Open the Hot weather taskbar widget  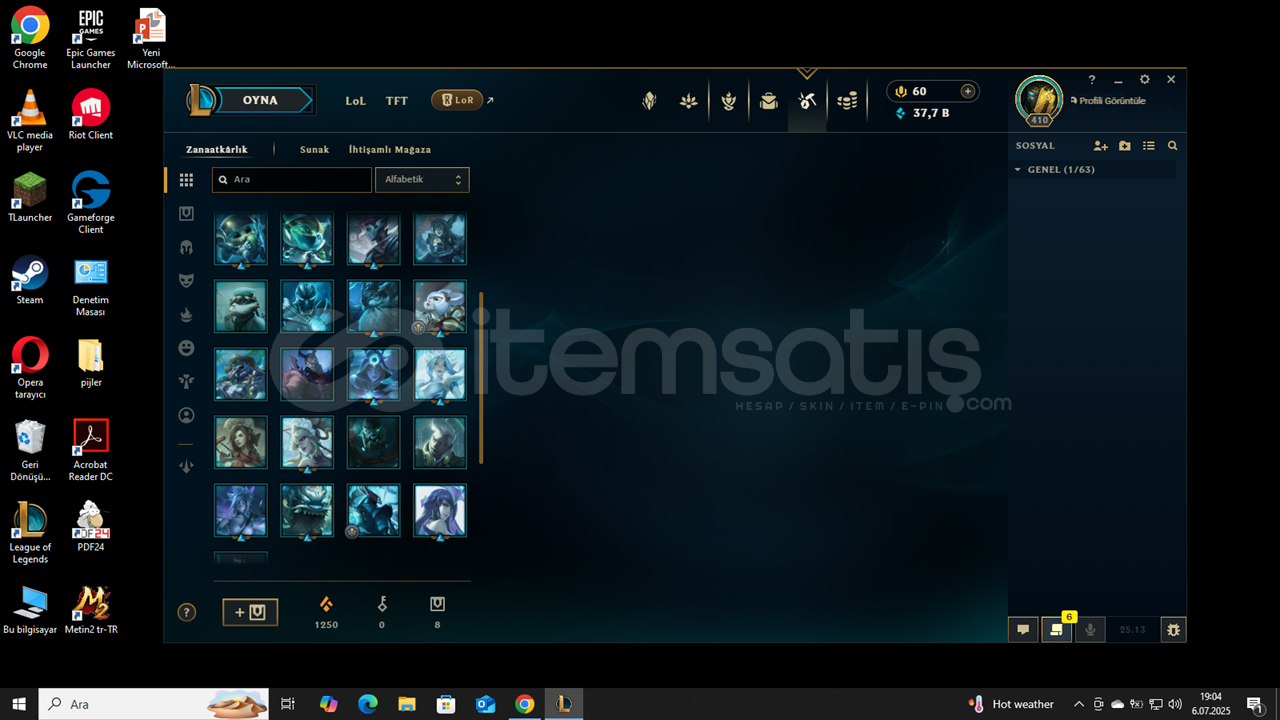pyautogui.click(x=1011, y=704)
